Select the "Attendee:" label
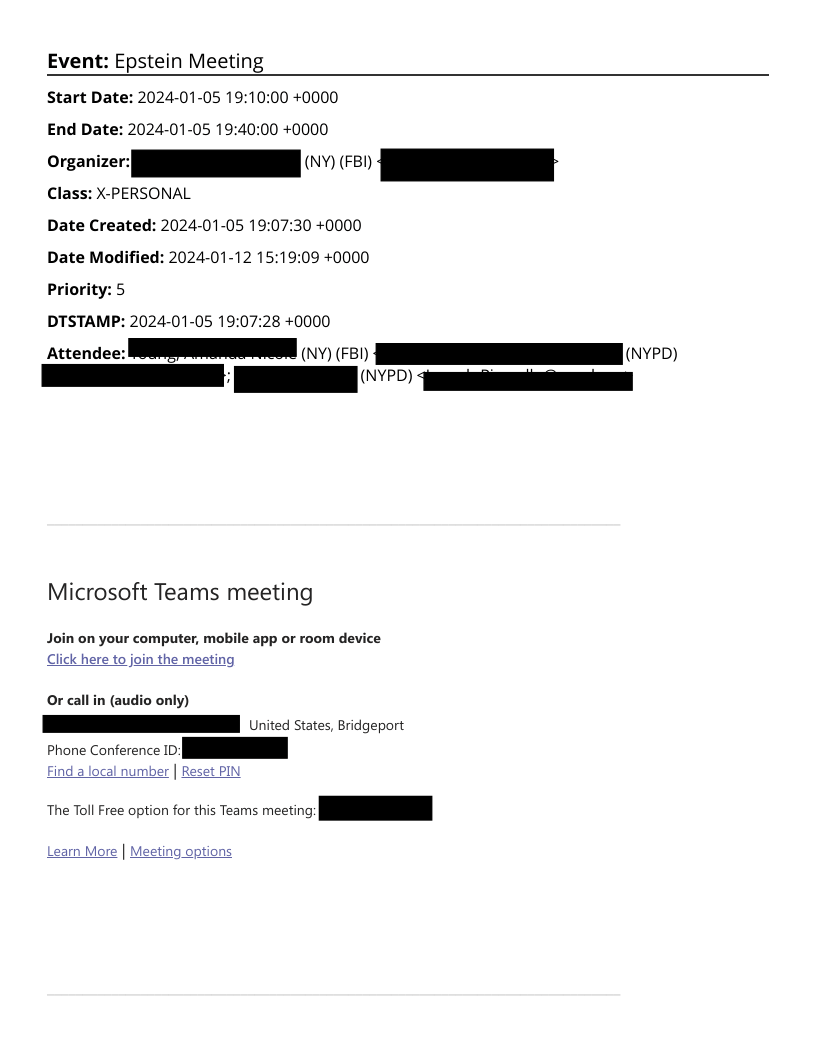 point(86,354)
